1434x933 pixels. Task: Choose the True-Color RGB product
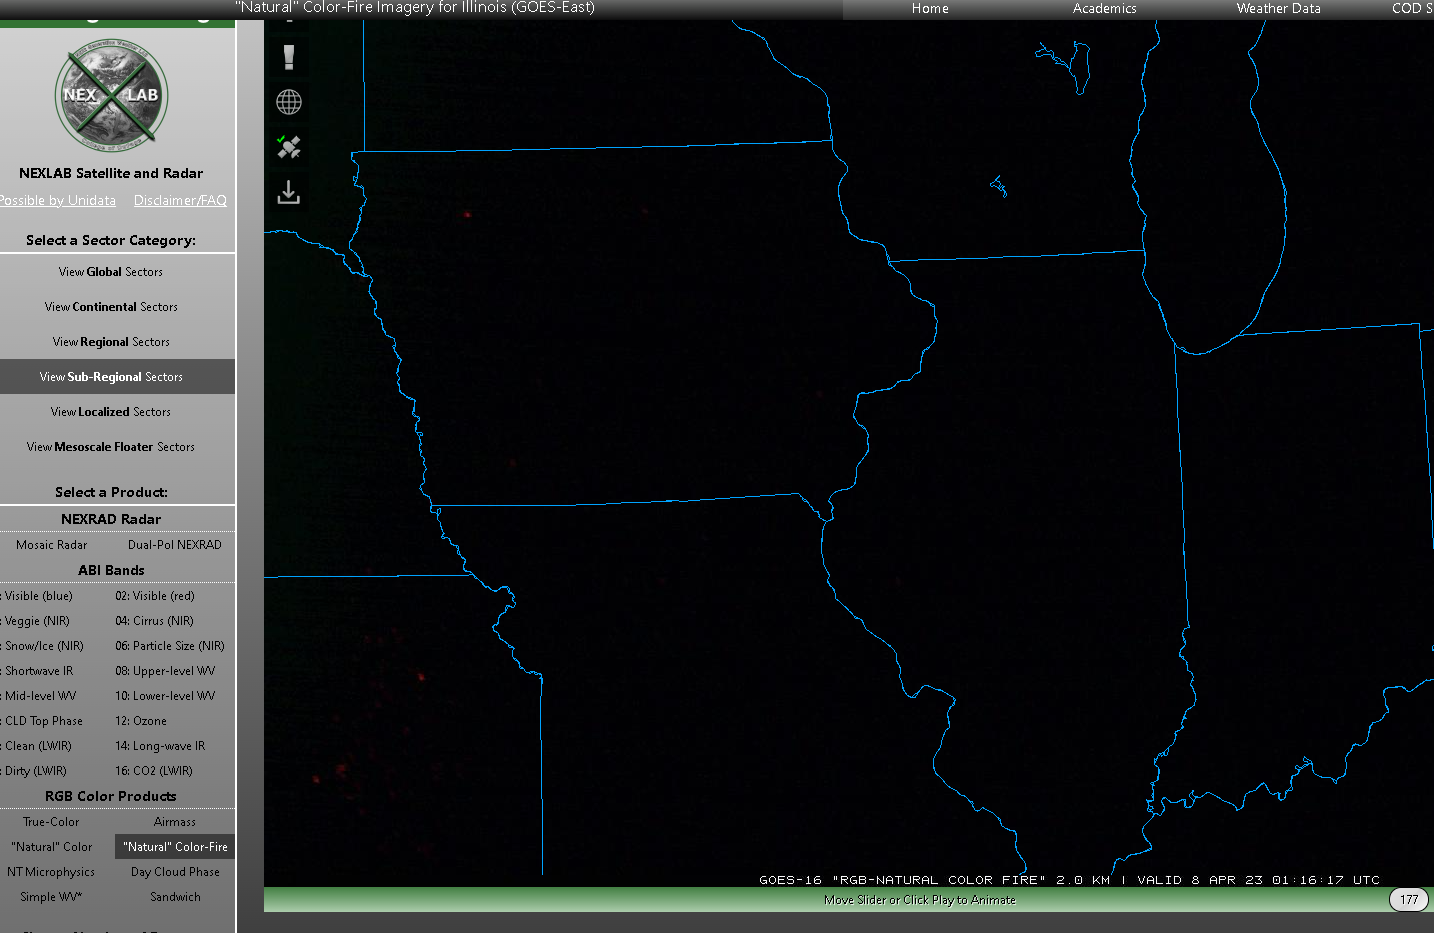pyautogui.click(x=51, y=822)
